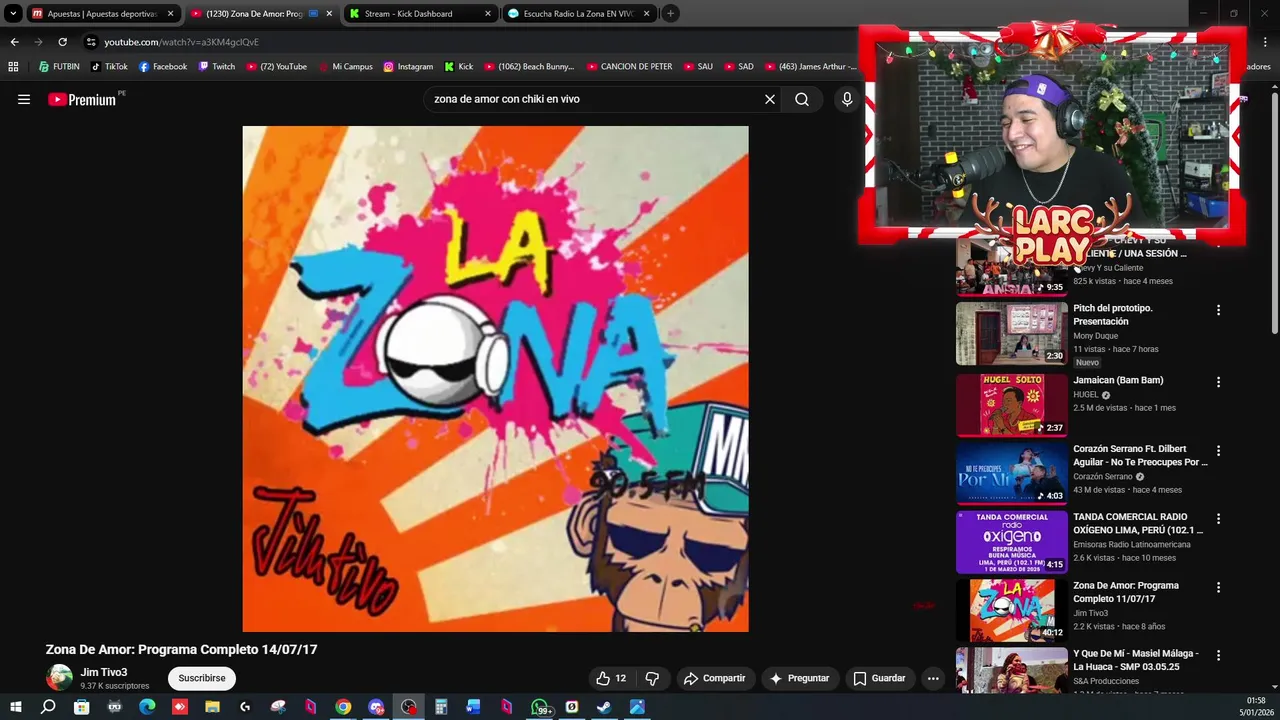Click the Guardar save button
The height and width of the screenshot is (720, 1280).
(x=879, y=678)
